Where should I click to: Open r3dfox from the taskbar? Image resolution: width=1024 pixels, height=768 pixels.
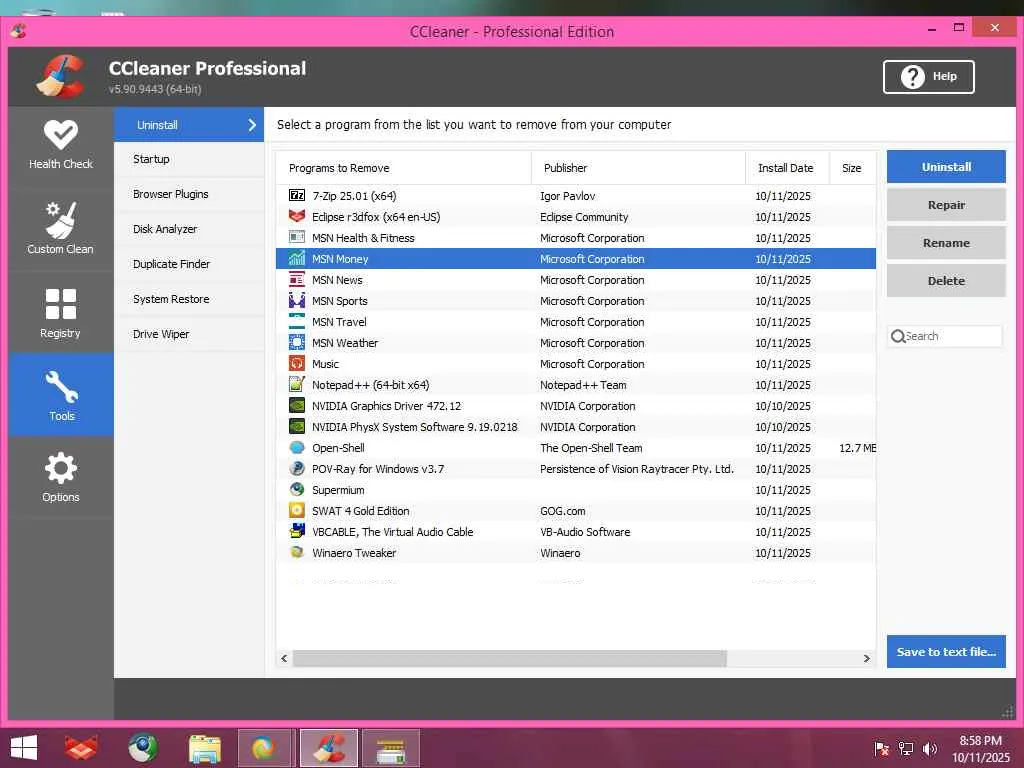click(80, 748)
